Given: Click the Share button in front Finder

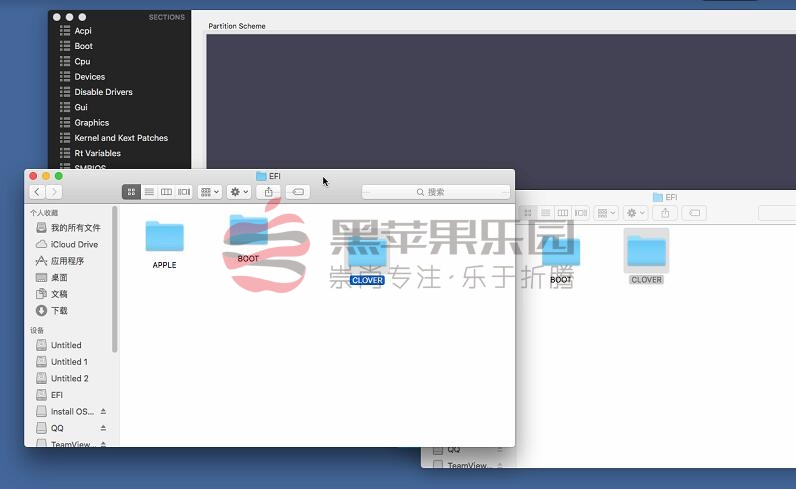Looking at the screenshot, I should (269, 192).
